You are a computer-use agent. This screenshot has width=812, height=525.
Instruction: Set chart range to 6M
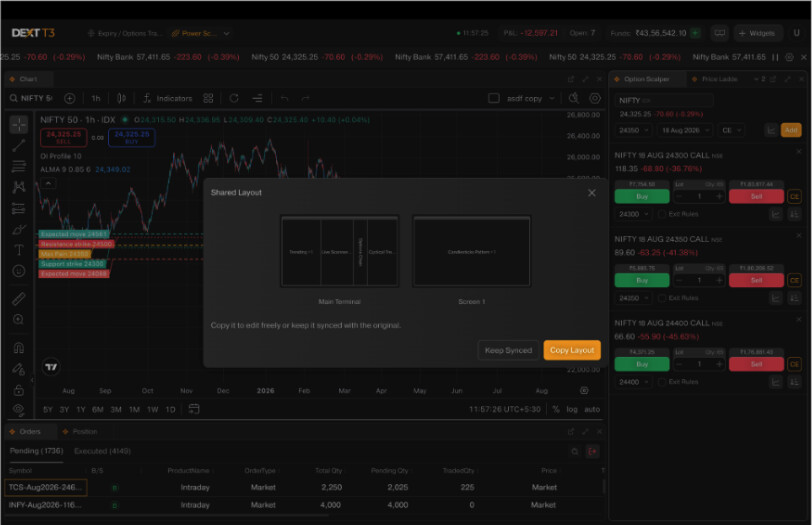(97, 410)
